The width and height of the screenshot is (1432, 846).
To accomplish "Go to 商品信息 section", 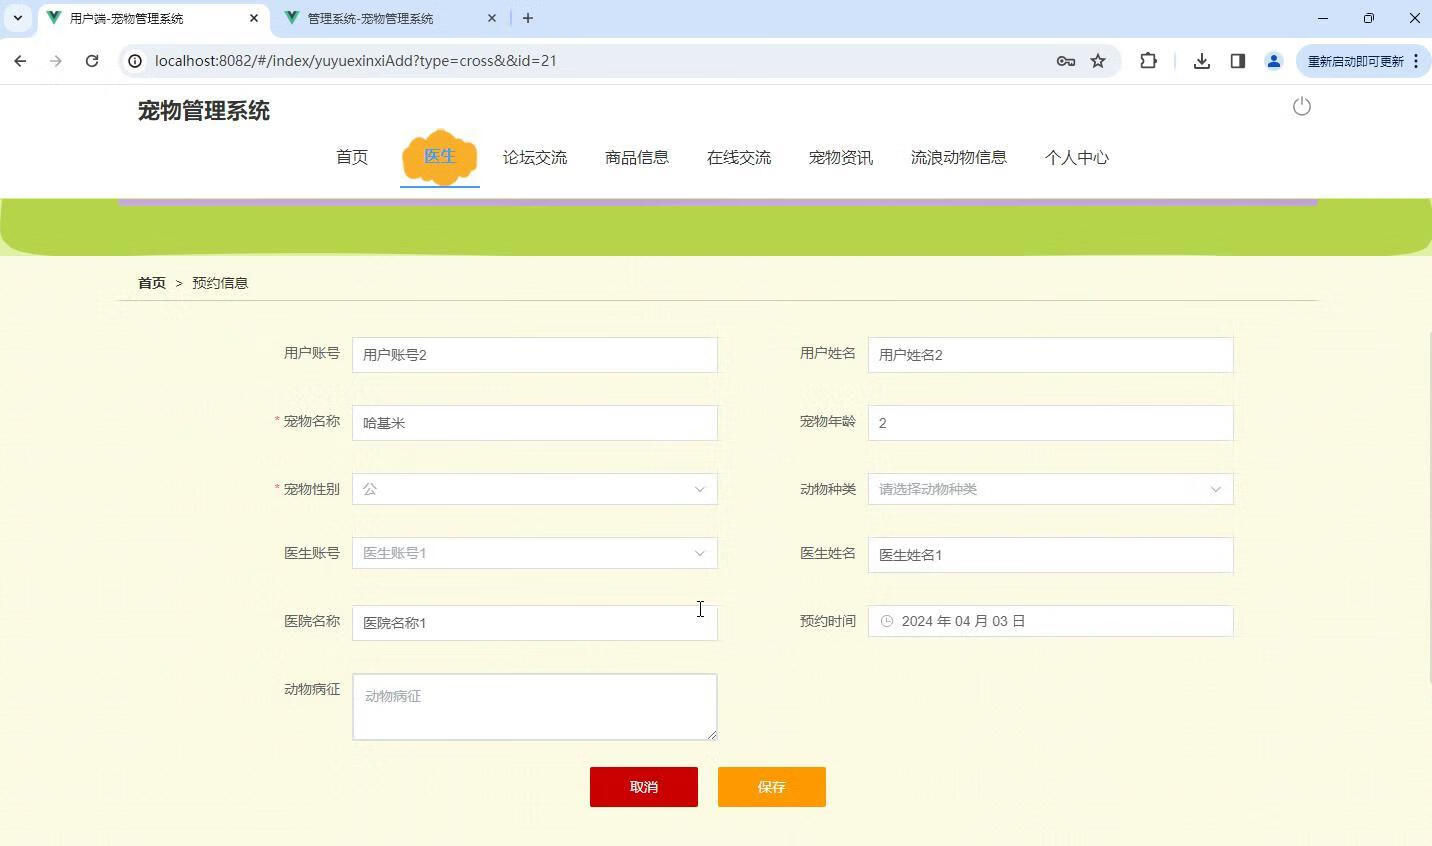I will tap(637, 157).
